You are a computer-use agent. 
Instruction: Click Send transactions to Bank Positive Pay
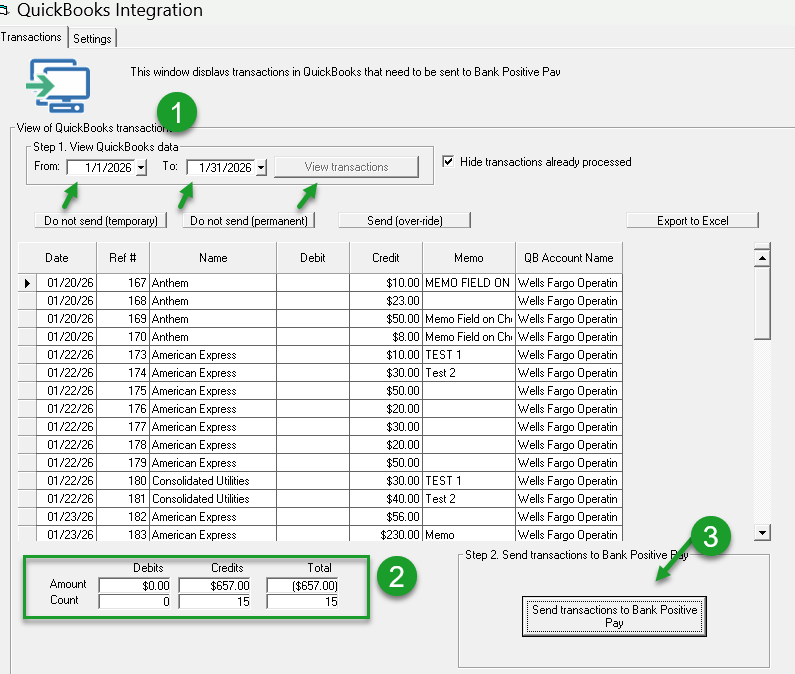[x=614, y=616]
